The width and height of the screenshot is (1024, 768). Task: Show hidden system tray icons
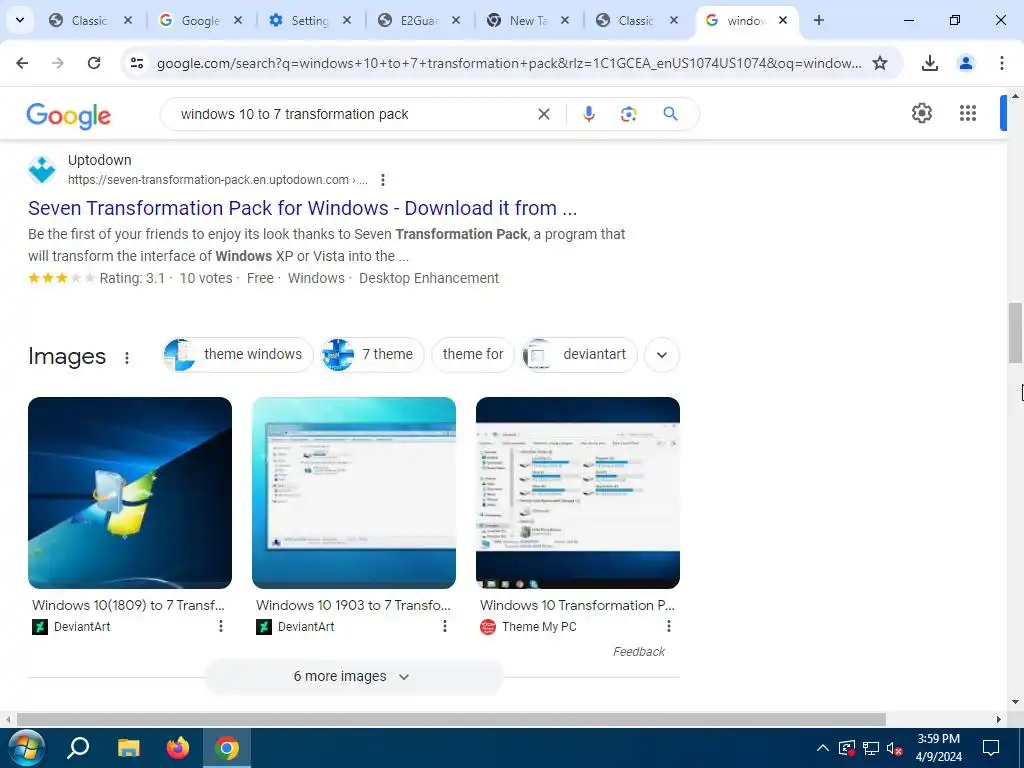coord(823,748)
